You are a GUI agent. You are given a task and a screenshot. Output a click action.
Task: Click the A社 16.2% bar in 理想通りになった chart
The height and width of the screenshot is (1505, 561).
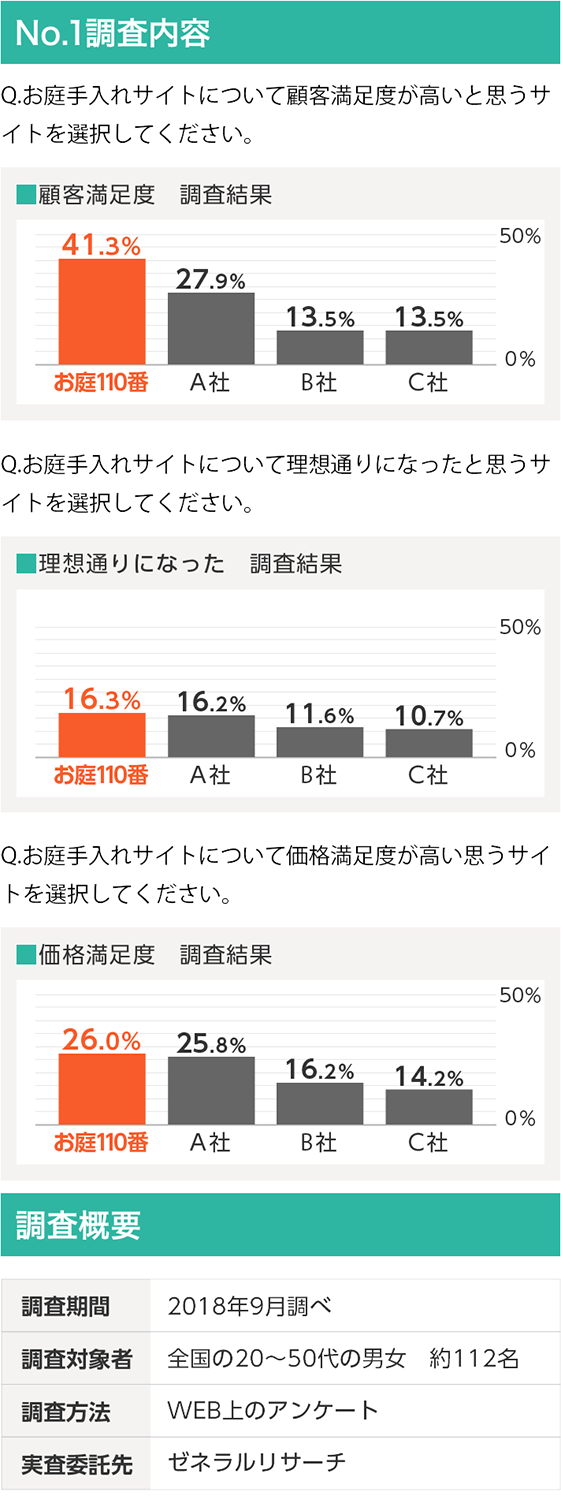coord(211,736)
